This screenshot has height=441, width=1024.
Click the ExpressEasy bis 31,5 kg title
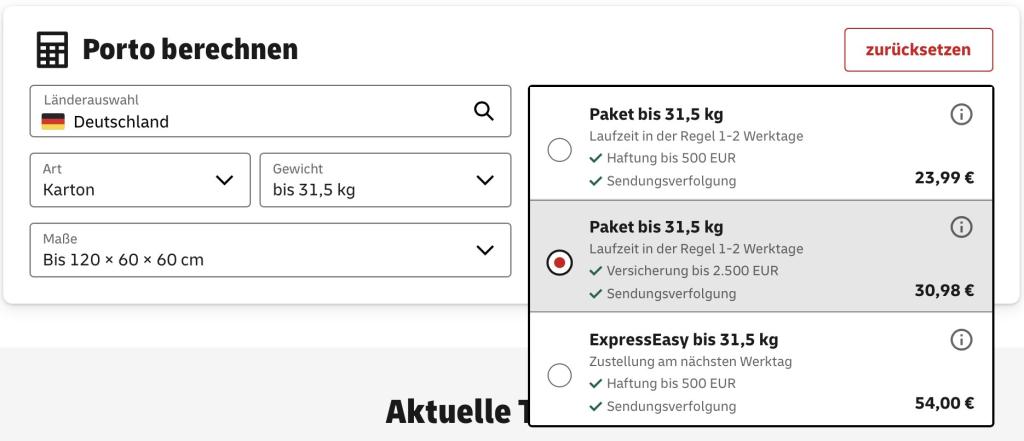pyautogui.click(x=684, y=340)
